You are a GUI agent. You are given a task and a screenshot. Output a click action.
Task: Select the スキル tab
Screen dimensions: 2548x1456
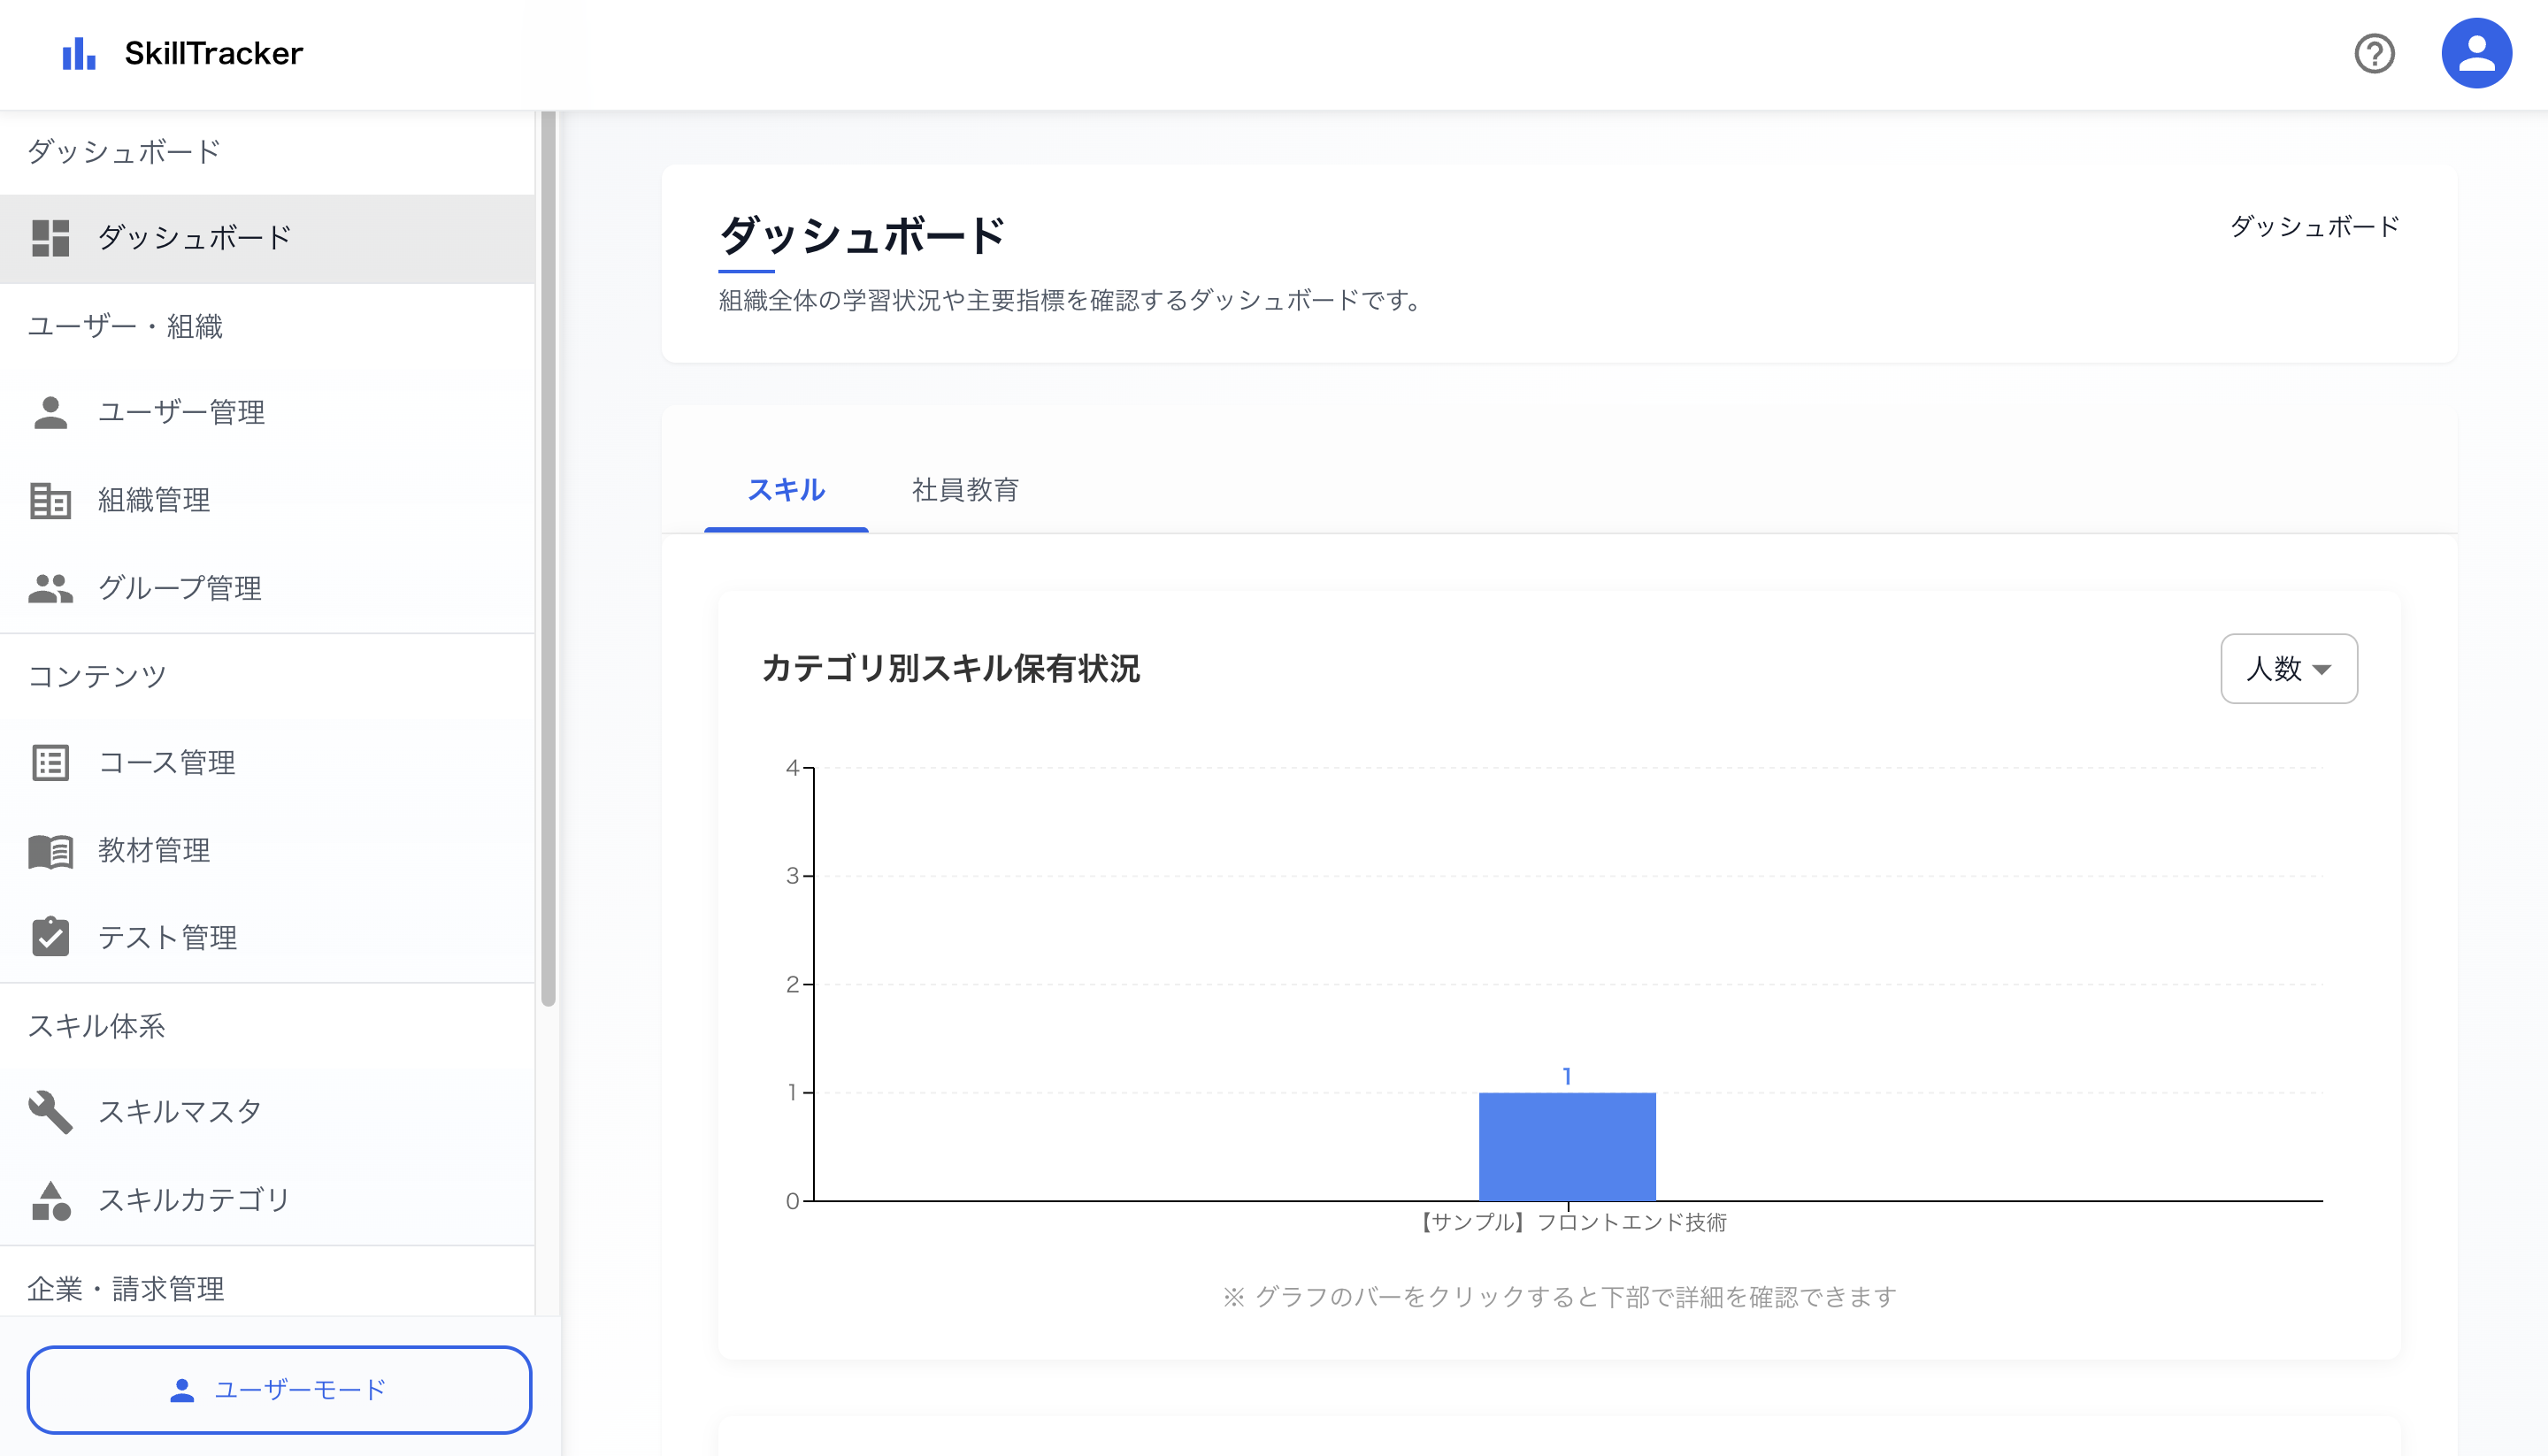click(786, 490)
